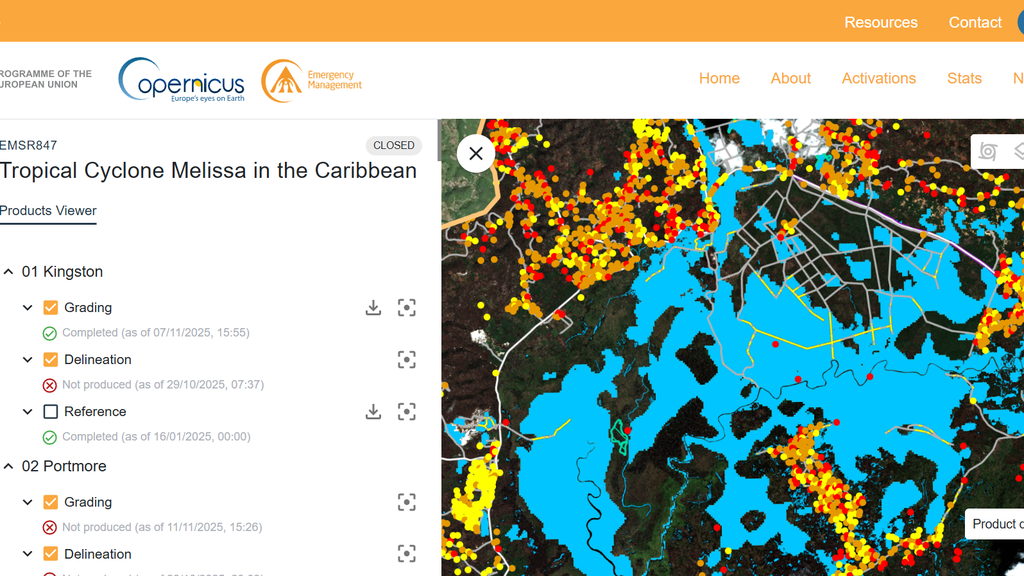1024x576 pixels.
Task: Open the Resources link in the top bar
Action: pos(880,22)
